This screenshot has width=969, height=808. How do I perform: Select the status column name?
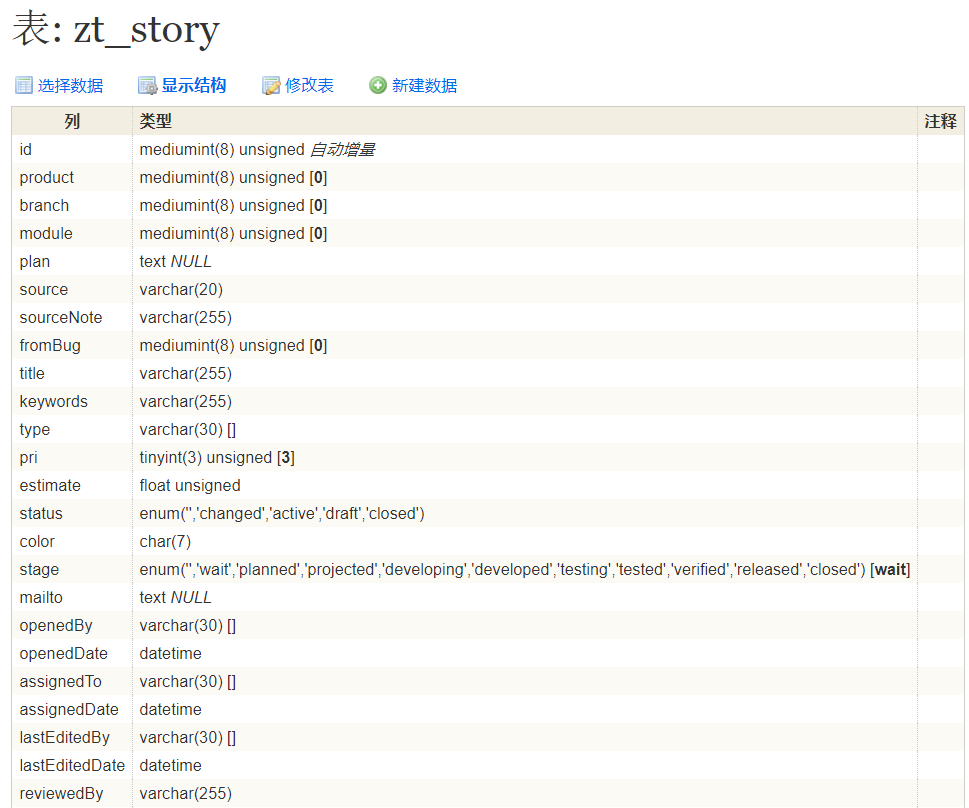click(x=41, y=513)
